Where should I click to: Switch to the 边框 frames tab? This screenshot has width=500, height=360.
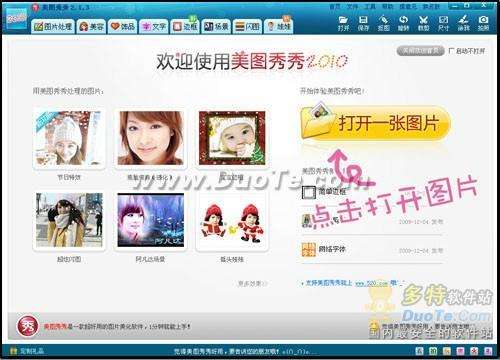point(185,26)
